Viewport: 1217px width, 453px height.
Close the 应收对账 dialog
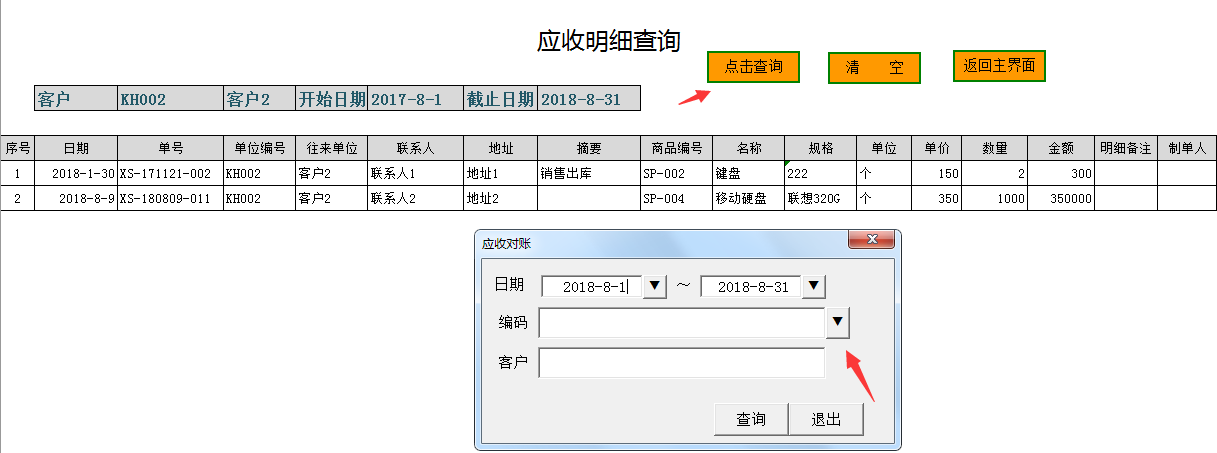coord(870,240)
